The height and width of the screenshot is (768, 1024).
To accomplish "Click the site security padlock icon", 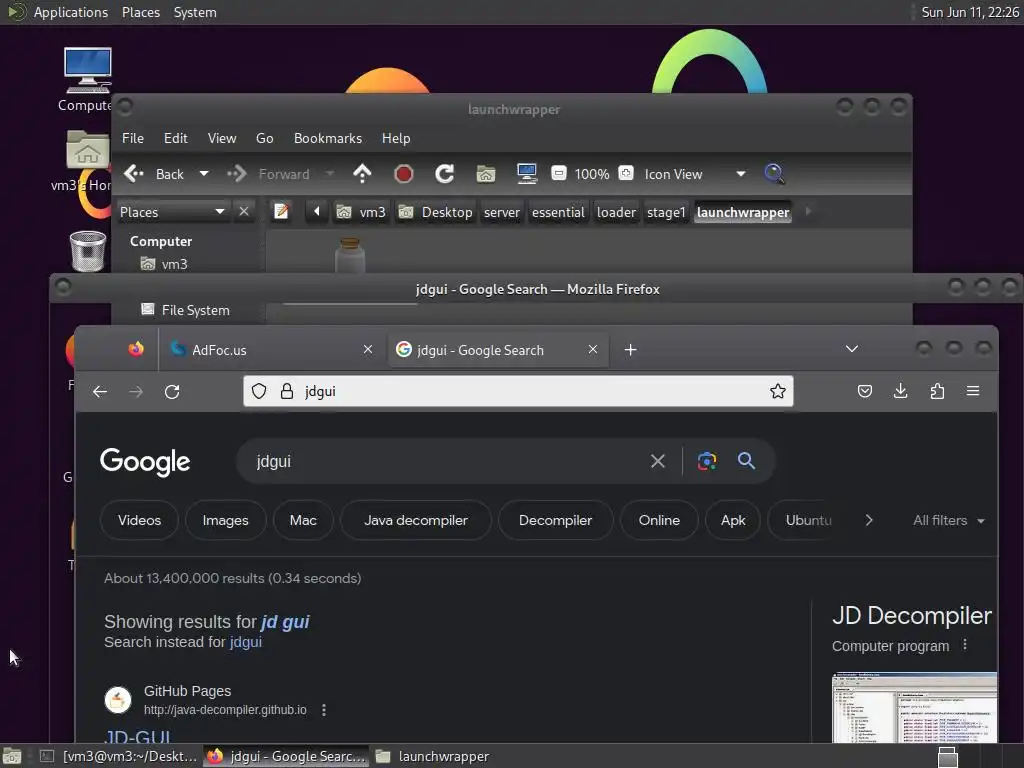I will pos(287,391).
